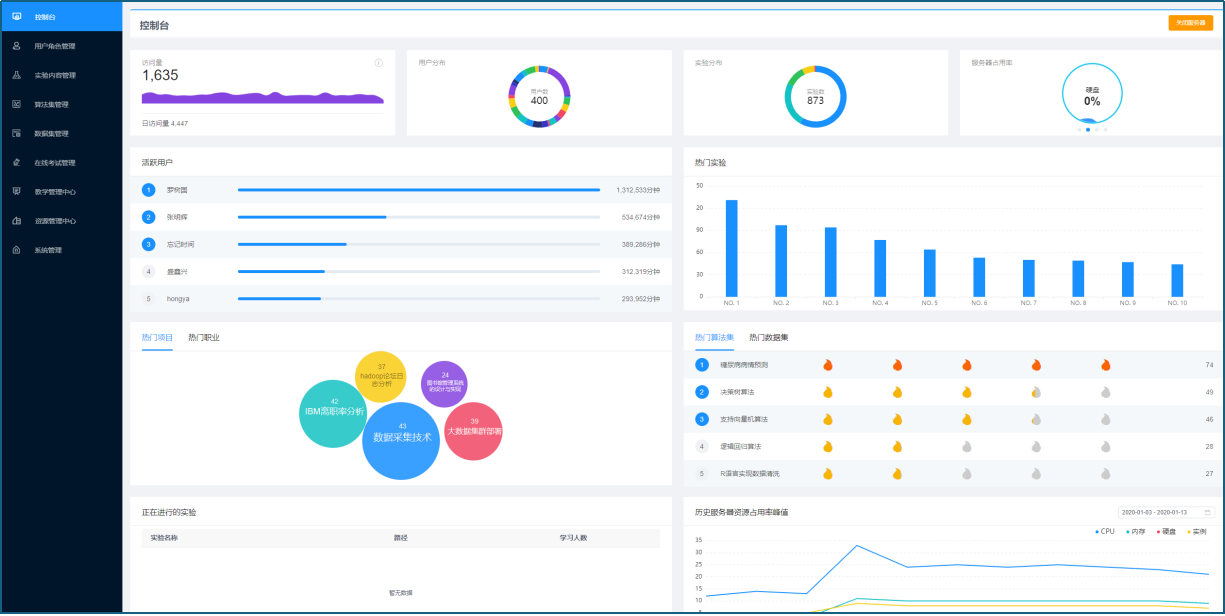Click the 实验内容管理 flask icon
The height and width of the screenshot is (616, 1225).
pyautogui.click(x=16, y=75)
